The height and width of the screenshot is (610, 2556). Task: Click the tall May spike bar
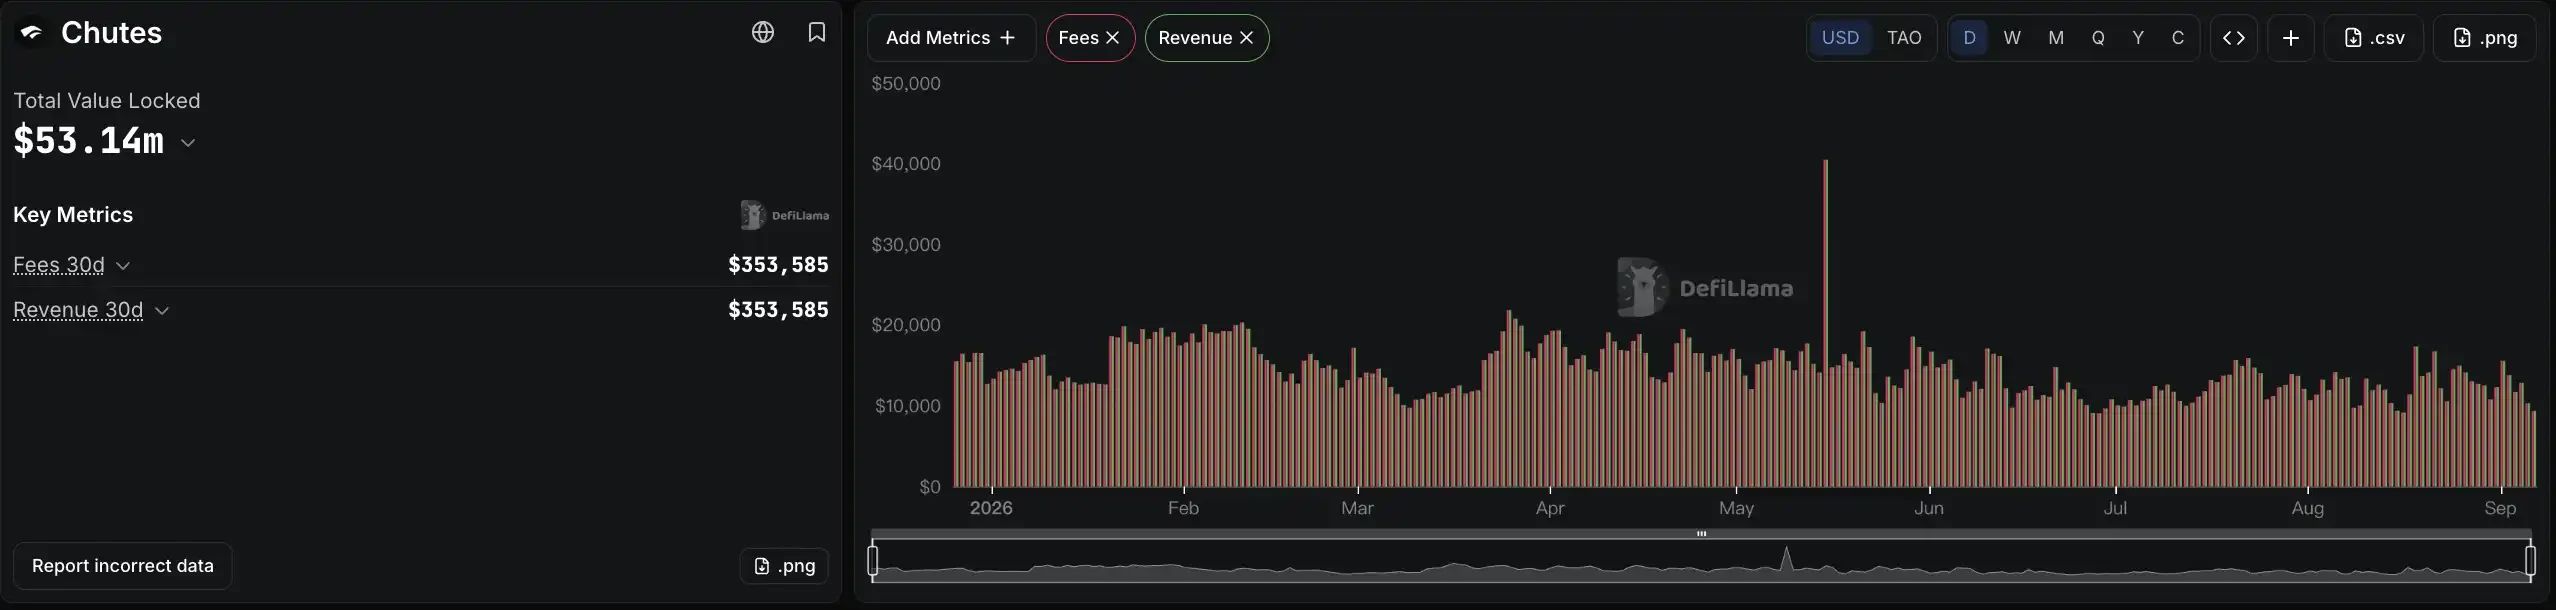click(x=1825, y=323)
